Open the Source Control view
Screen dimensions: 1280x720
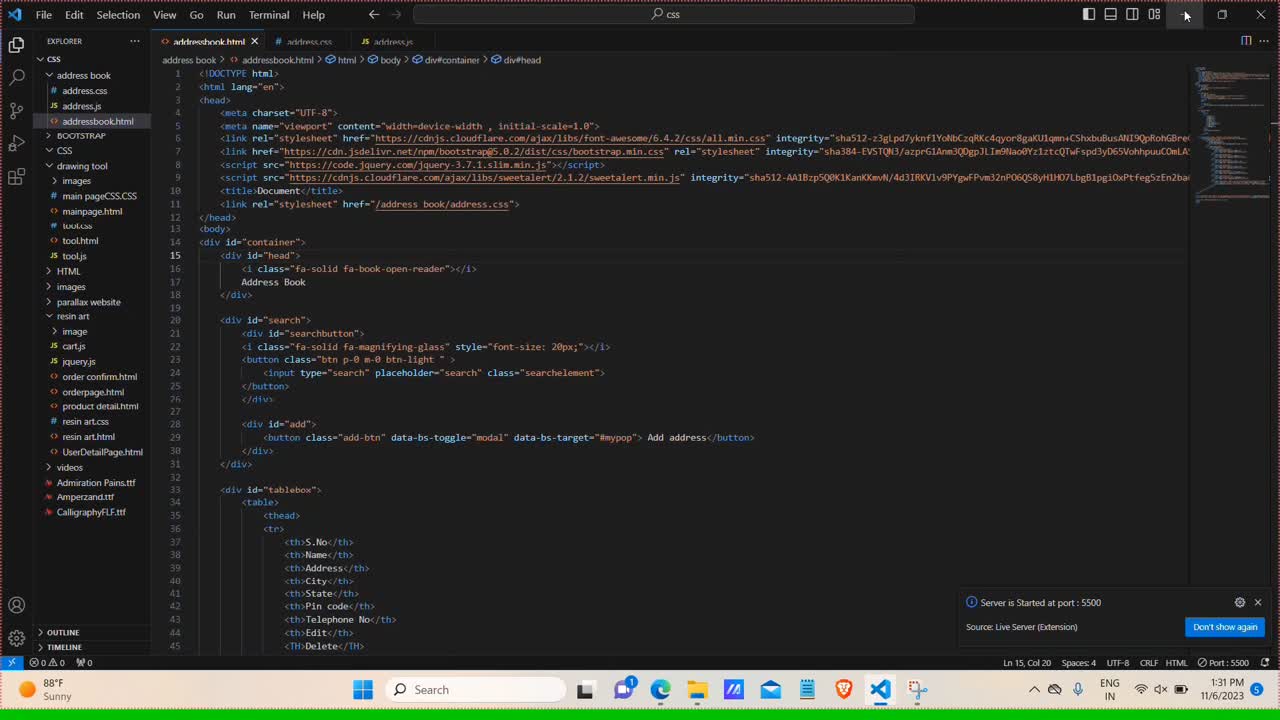16,110
